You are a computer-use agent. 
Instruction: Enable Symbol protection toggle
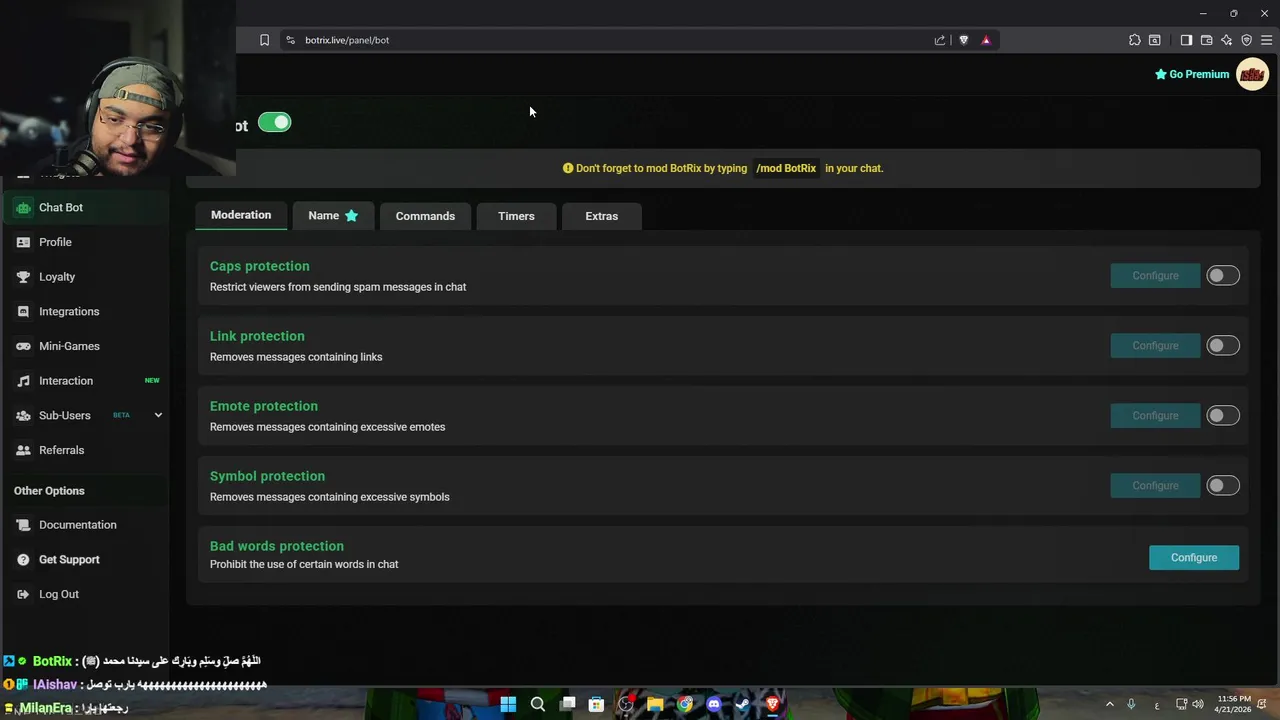(x=1222, y=486)
